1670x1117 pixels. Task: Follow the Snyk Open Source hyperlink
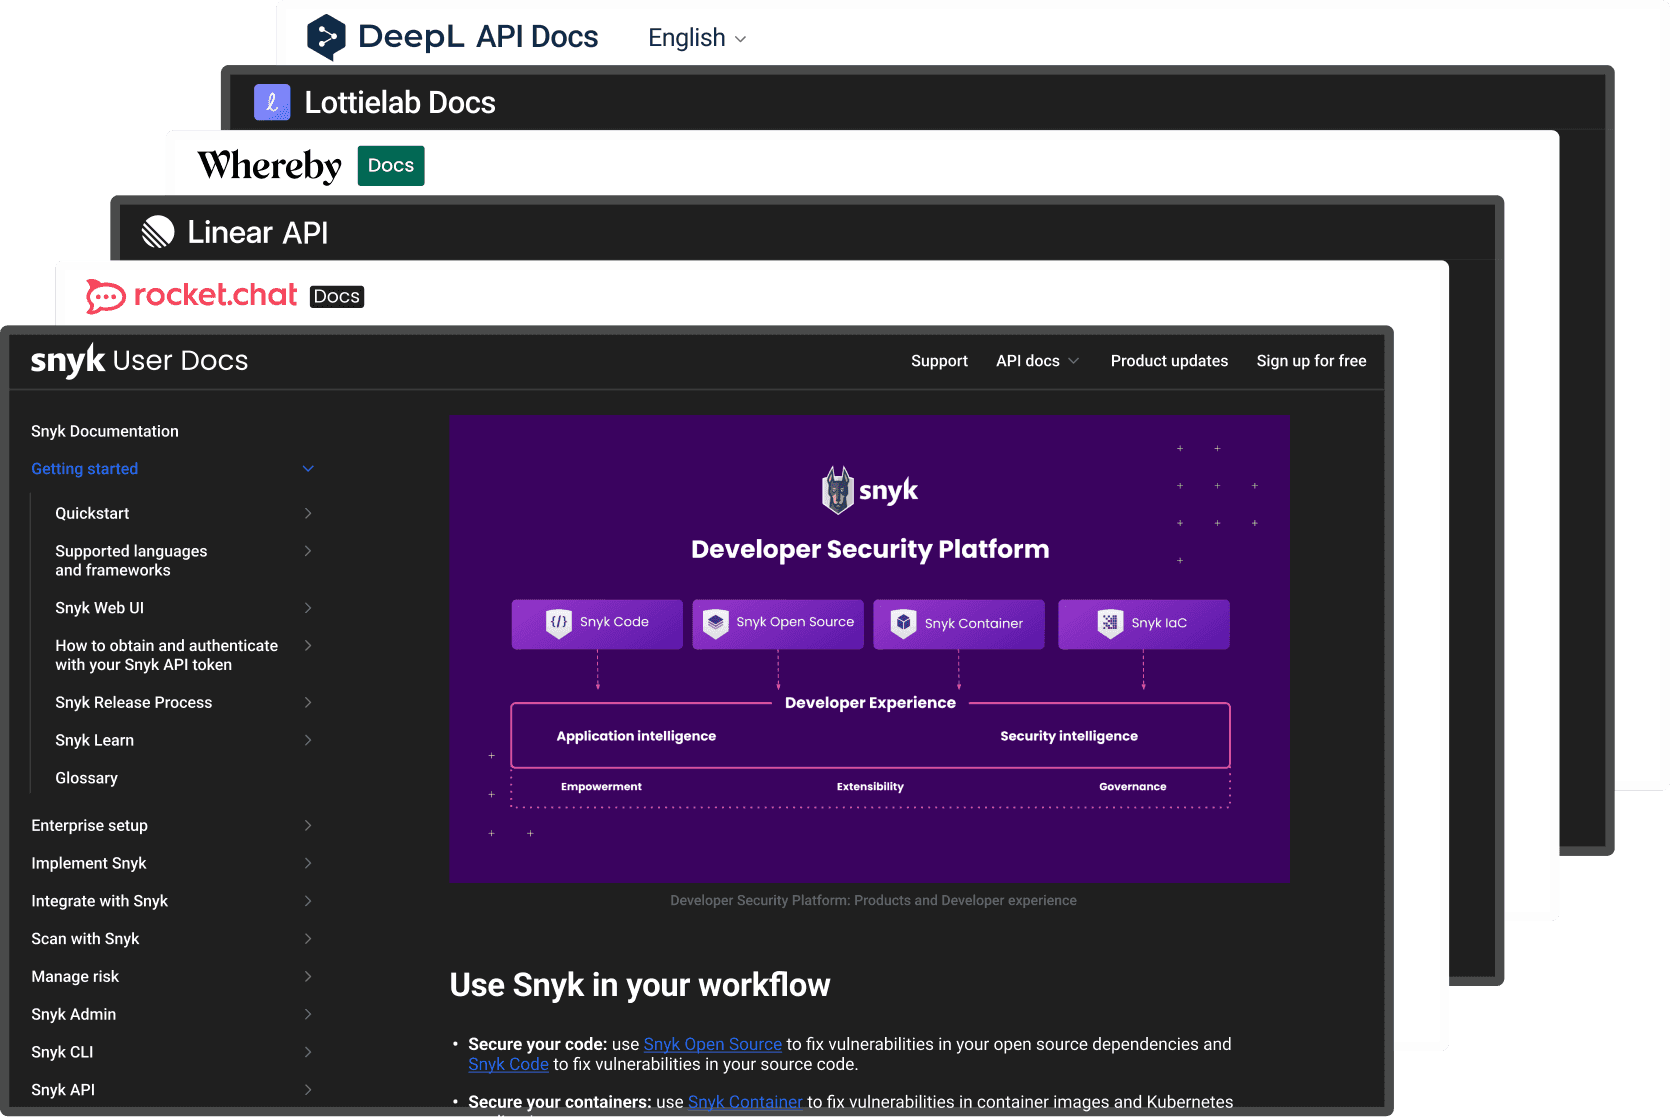(x=713, y=1044)
